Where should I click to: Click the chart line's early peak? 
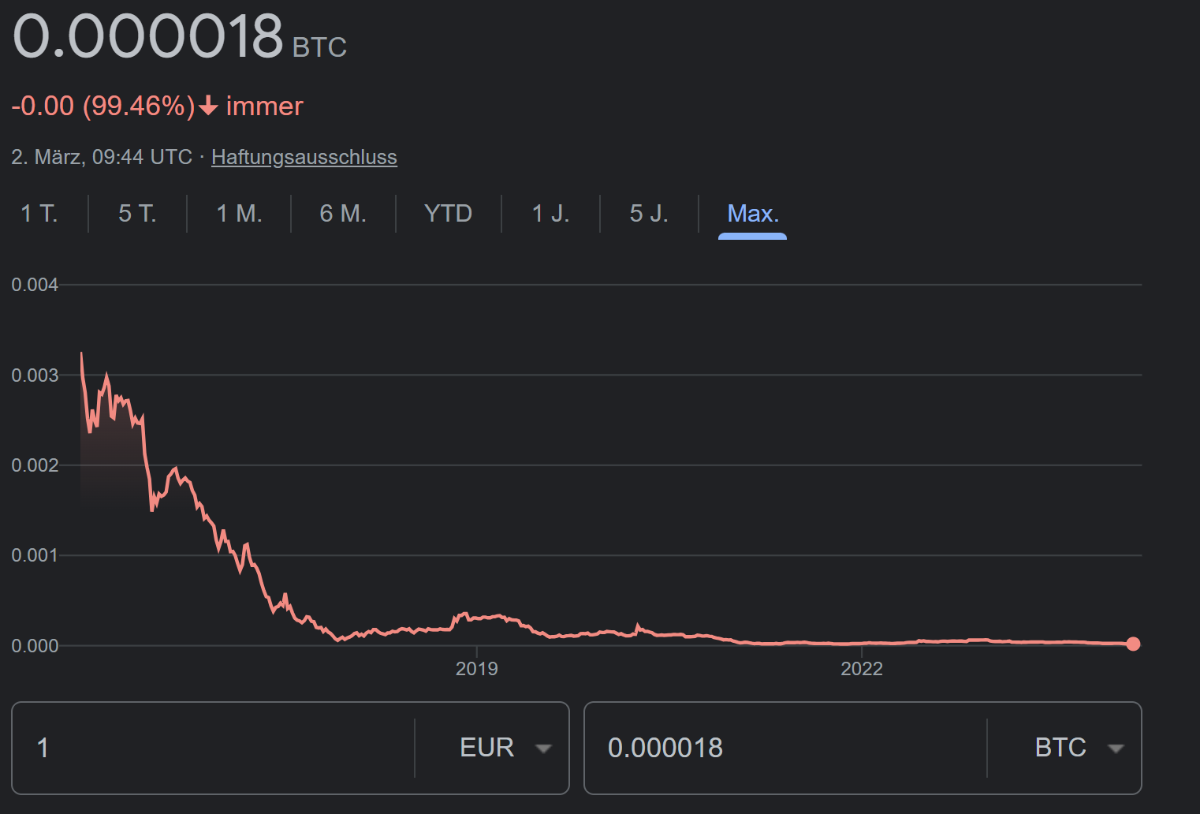click(81, 353)
